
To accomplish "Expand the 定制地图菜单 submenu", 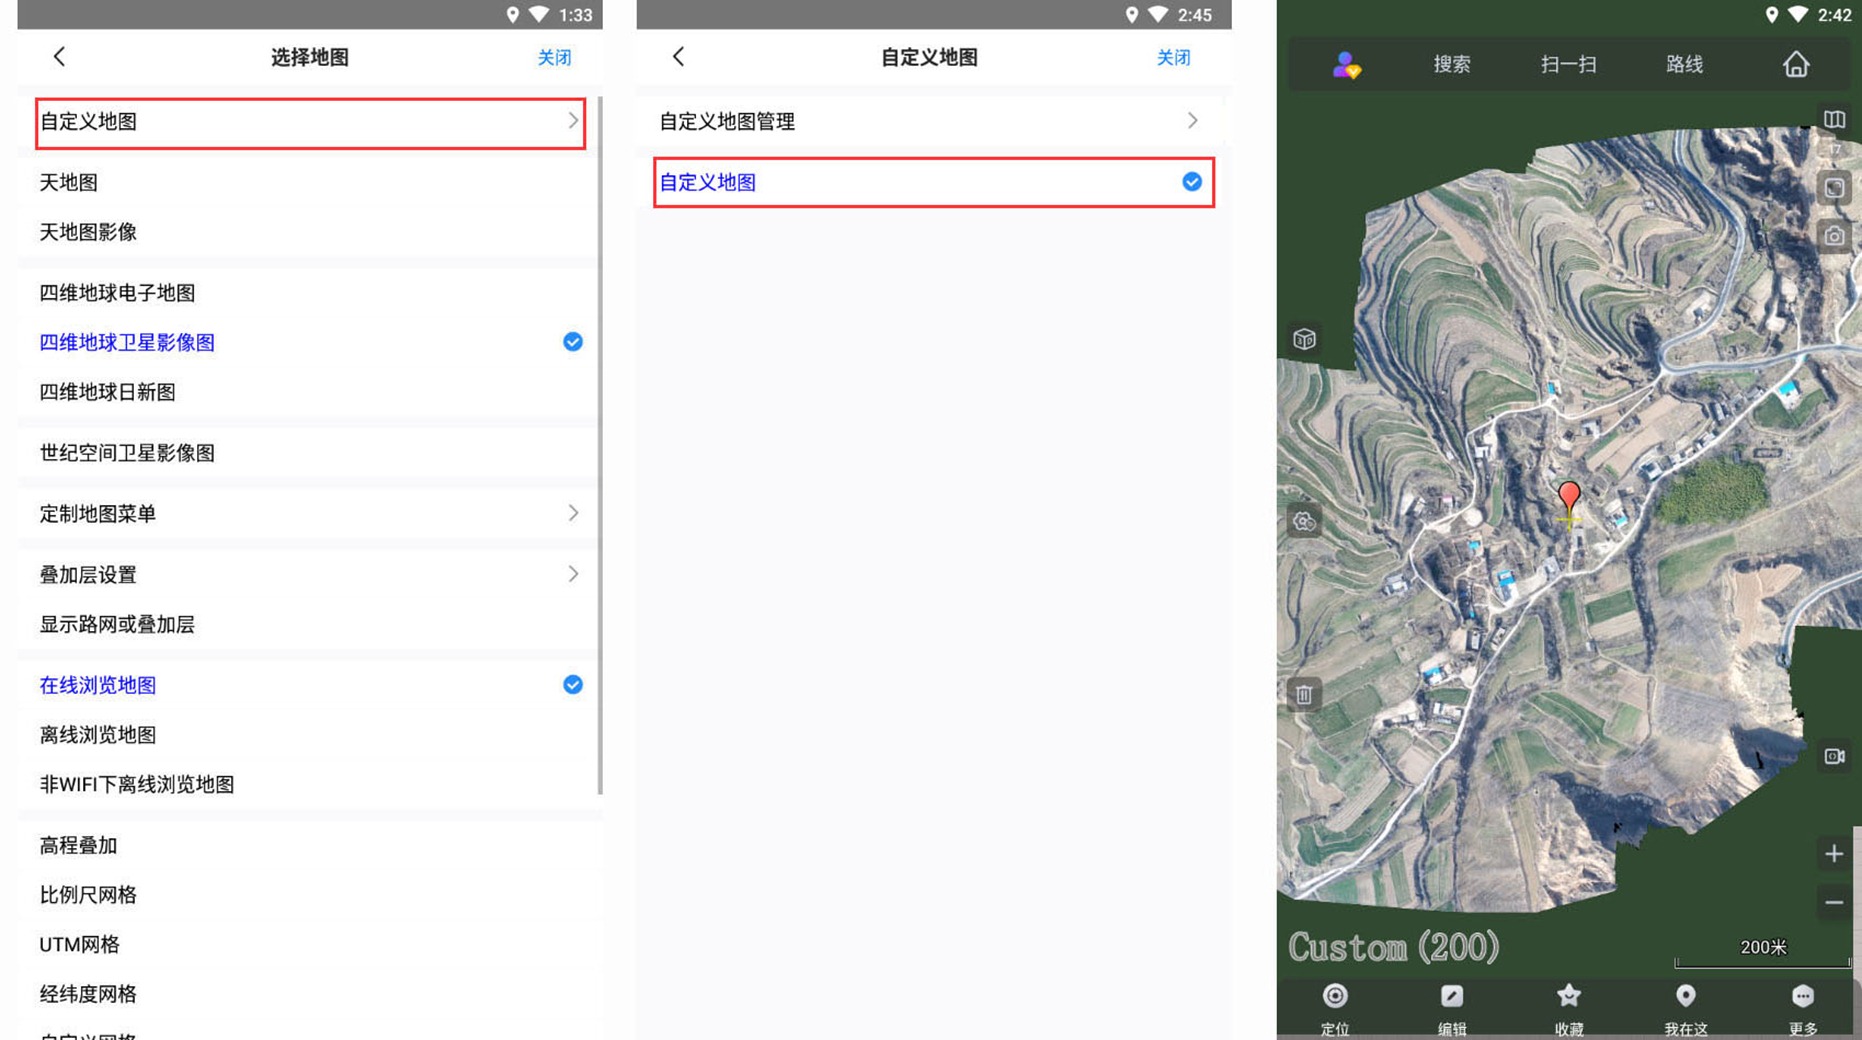I will 310,513.
